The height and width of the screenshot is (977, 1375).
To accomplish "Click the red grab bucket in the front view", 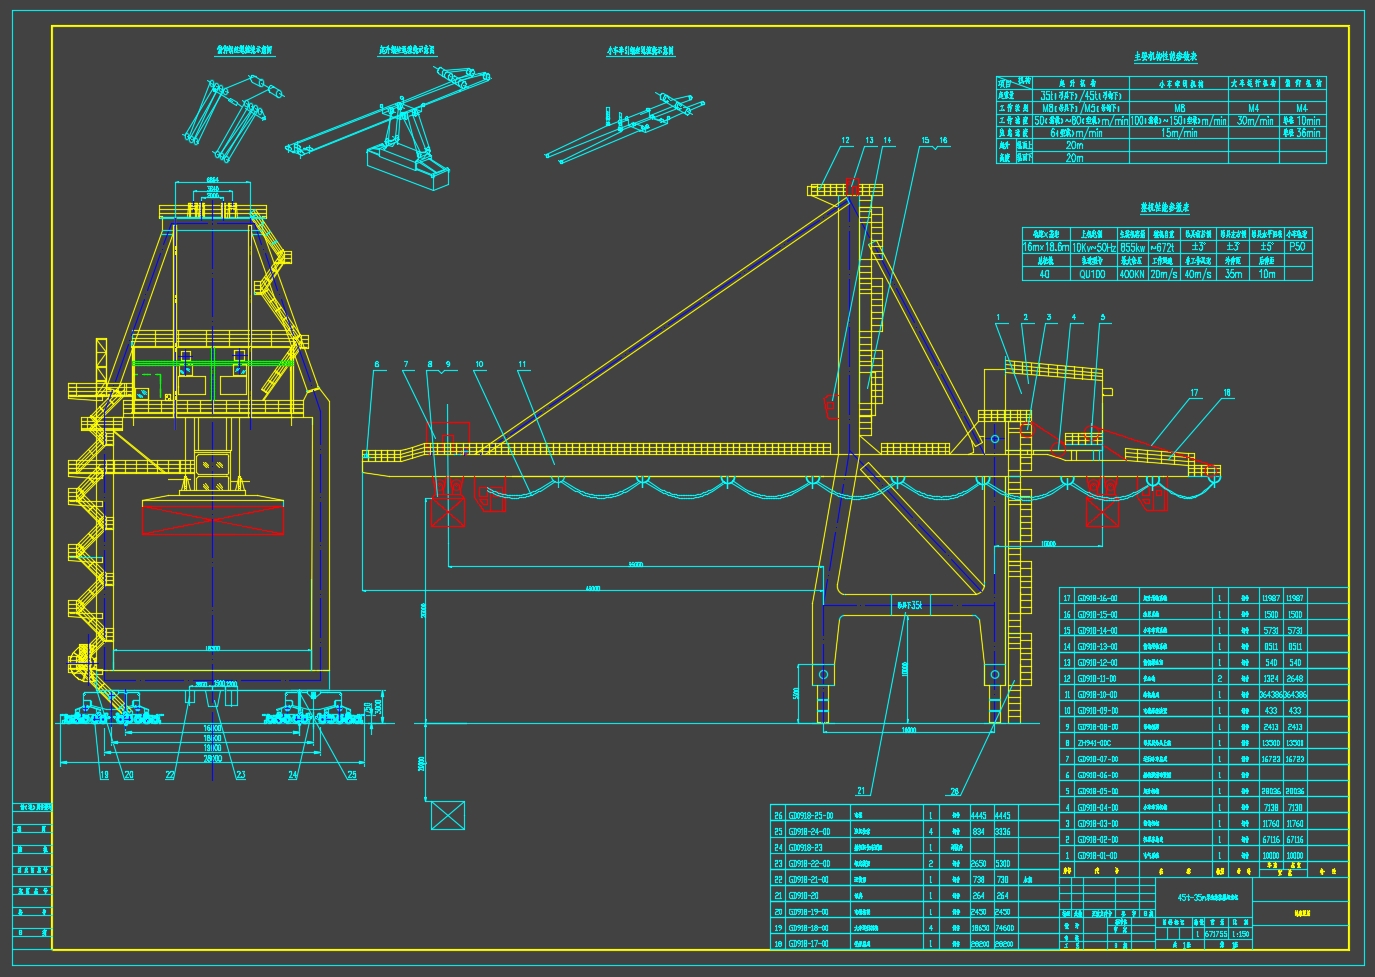I will 212,520.
